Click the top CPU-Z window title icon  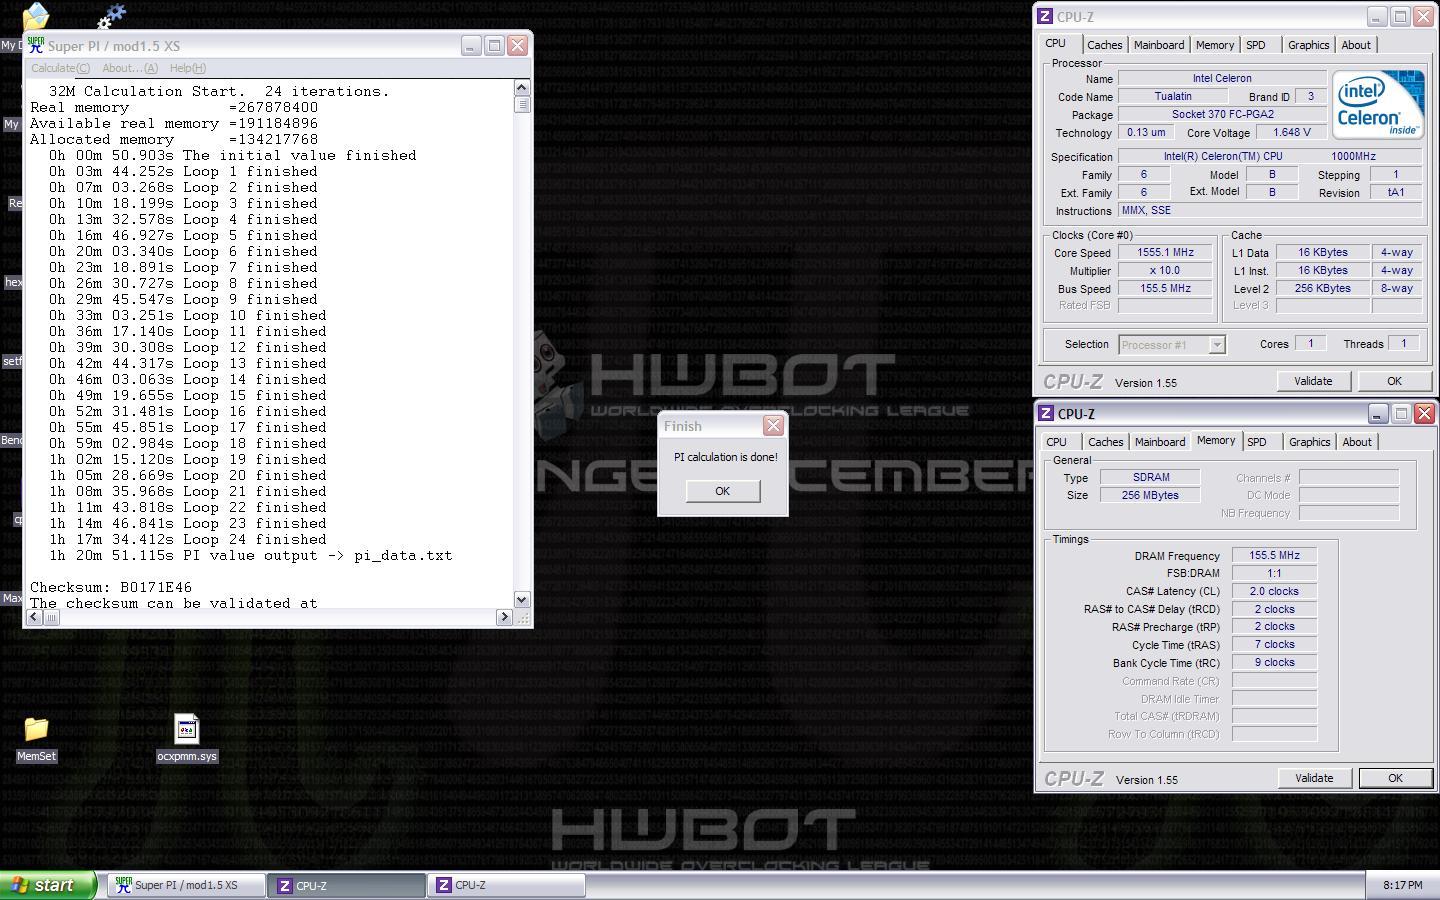pyautogui.click(x=1045, y=16)
